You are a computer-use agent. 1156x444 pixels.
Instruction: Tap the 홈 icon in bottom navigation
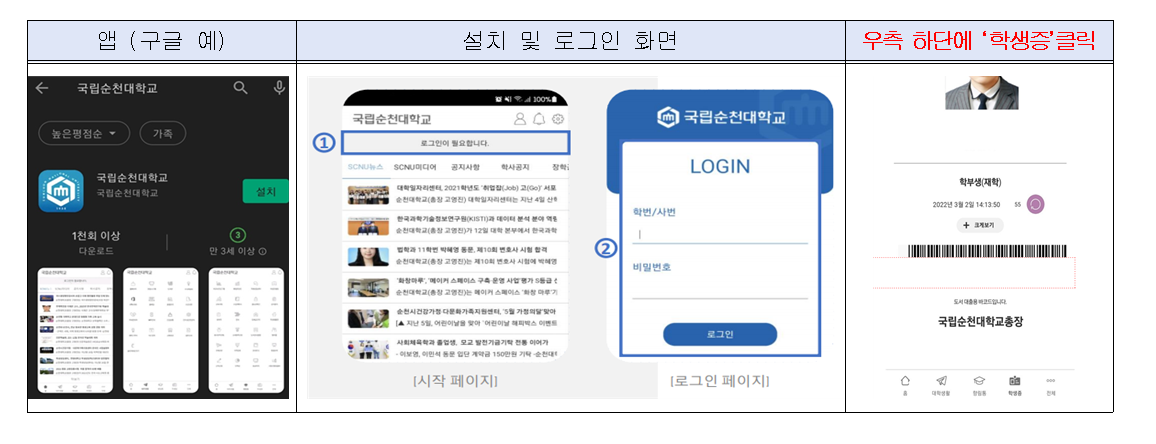[x=905, y=382]
